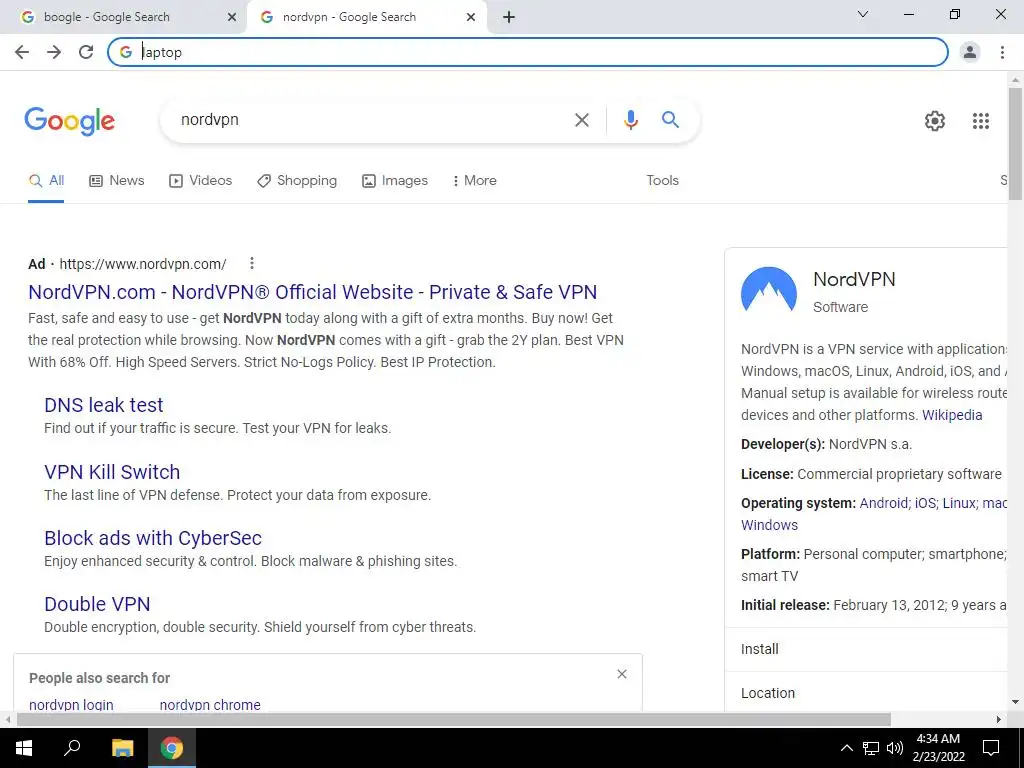The height and width of the screenshot is (768, 1024).
Task: Click the vertical scrollbar down arrow
Action: tap(1015, 703)
